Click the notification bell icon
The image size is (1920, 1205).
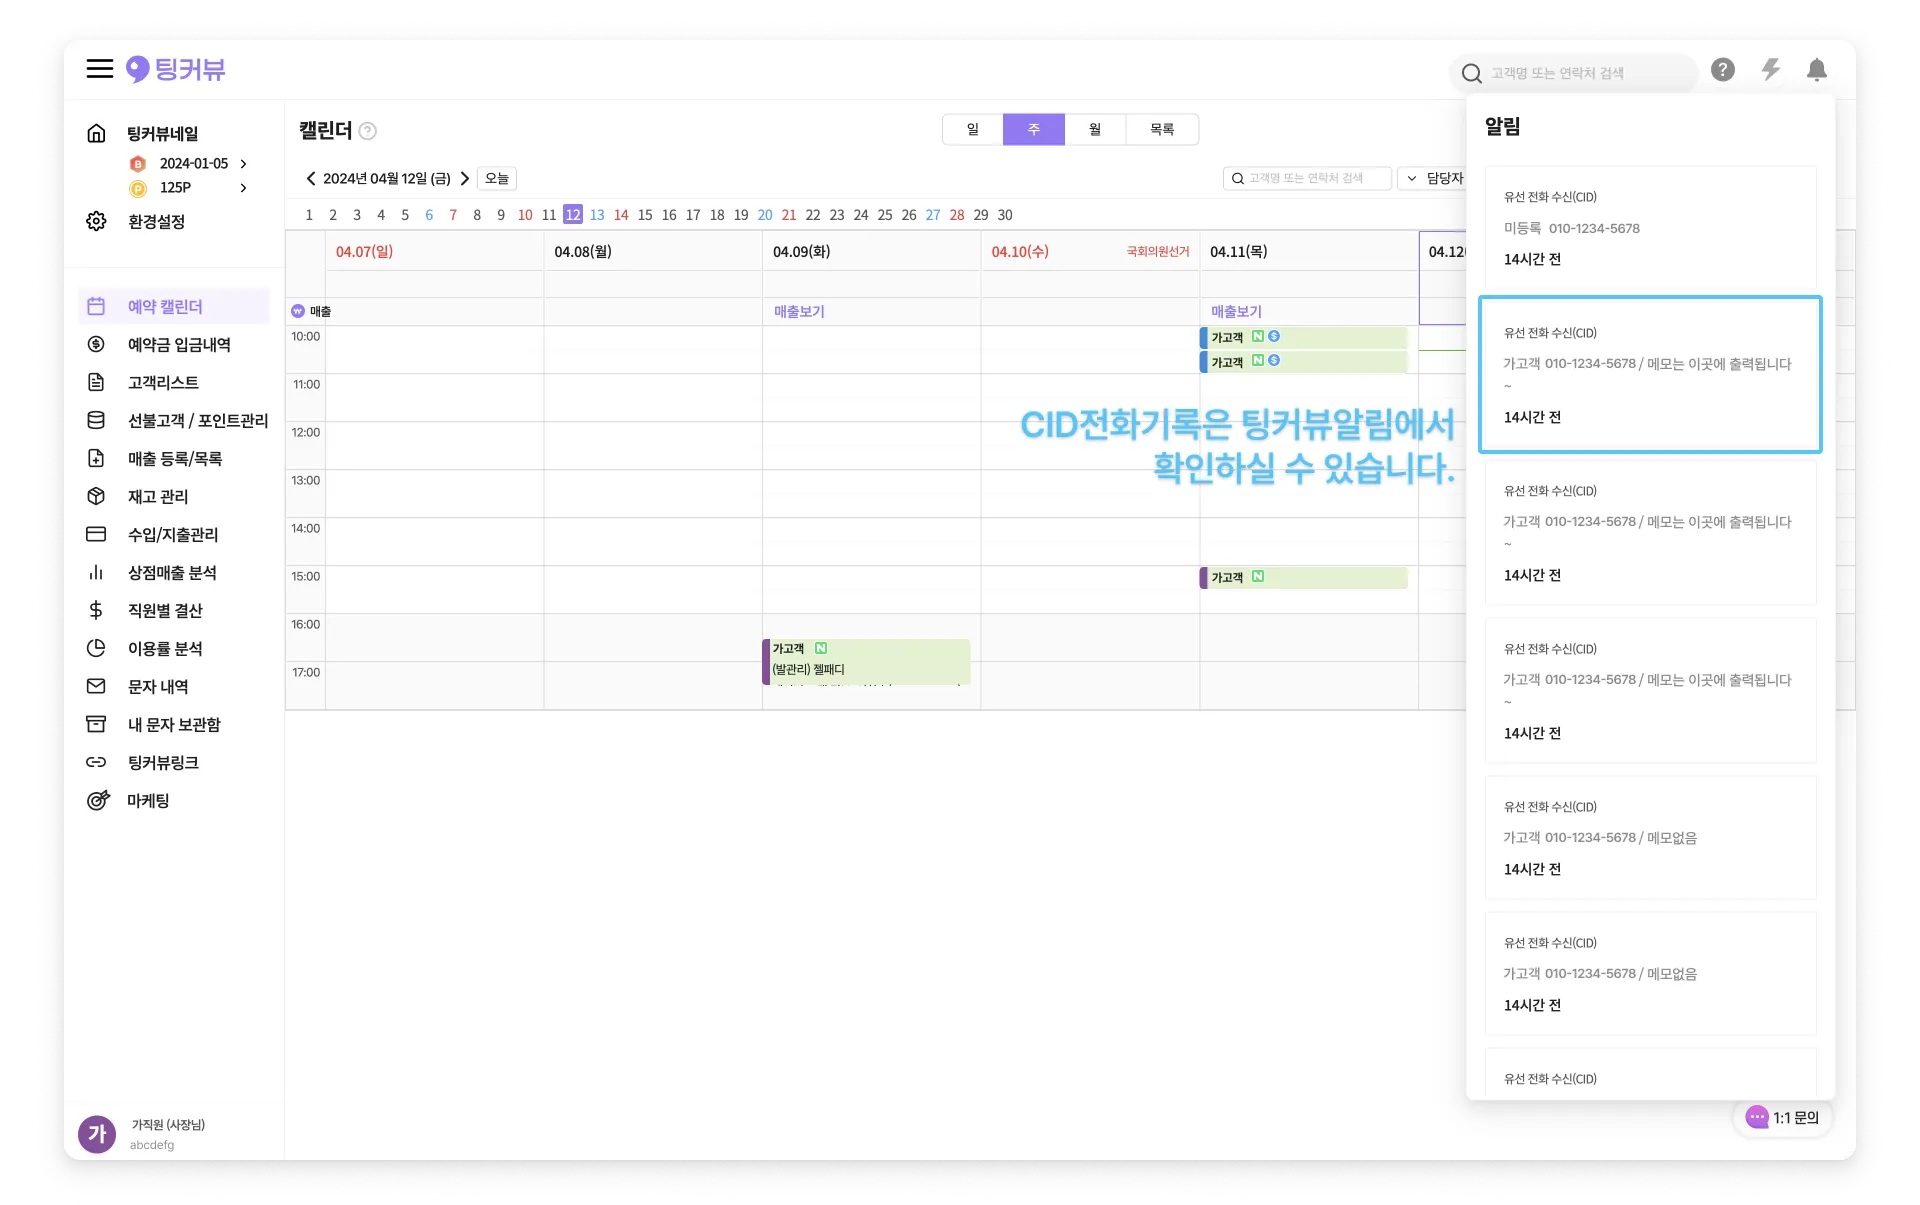point(1816,70)
